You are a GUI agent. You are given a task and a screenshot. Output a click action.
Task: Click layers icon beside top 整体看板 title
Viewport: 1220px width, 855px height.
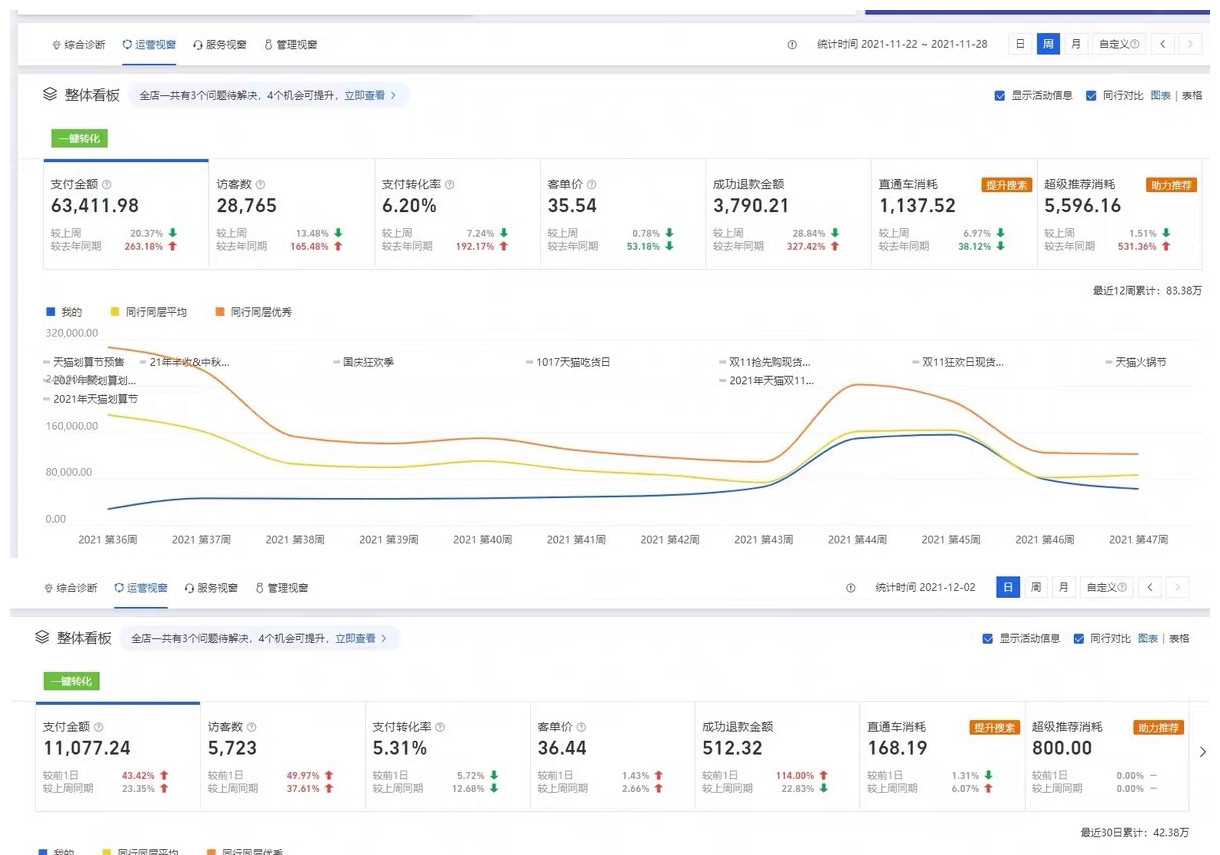[x=50, y=95]
